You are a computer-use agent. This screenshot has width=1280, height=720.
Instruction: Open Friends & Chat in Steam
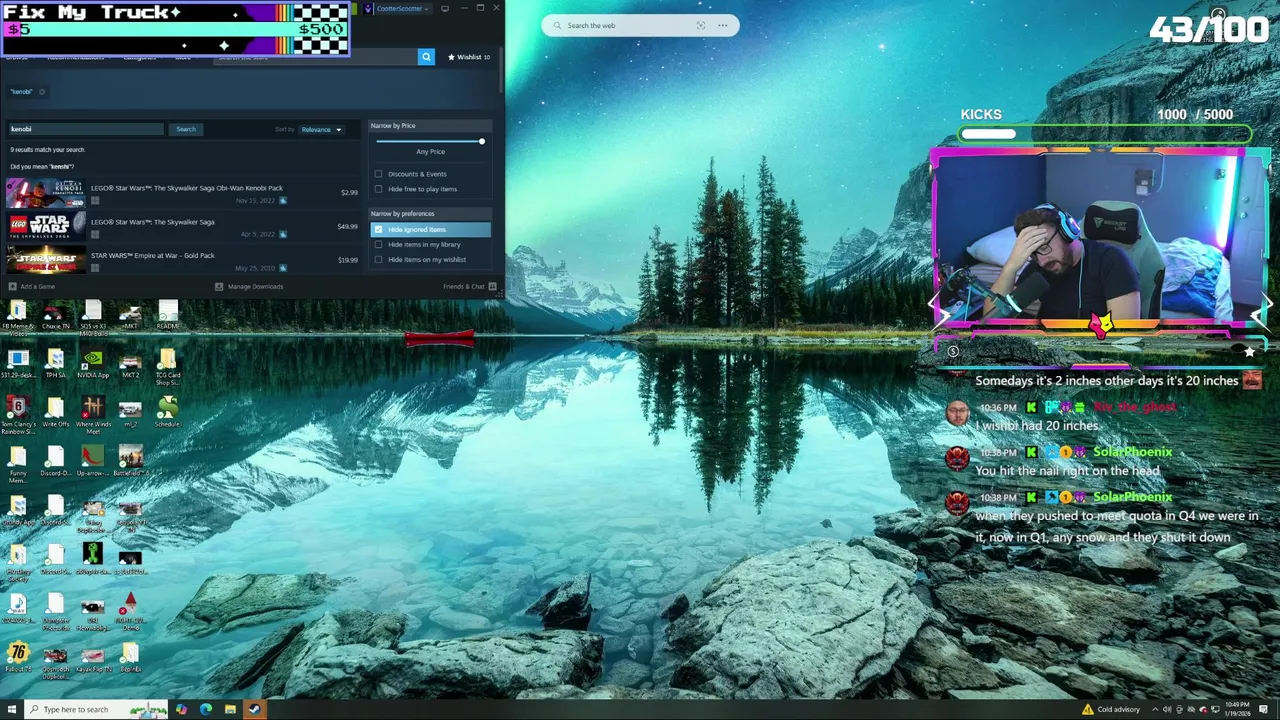[470, 287]
